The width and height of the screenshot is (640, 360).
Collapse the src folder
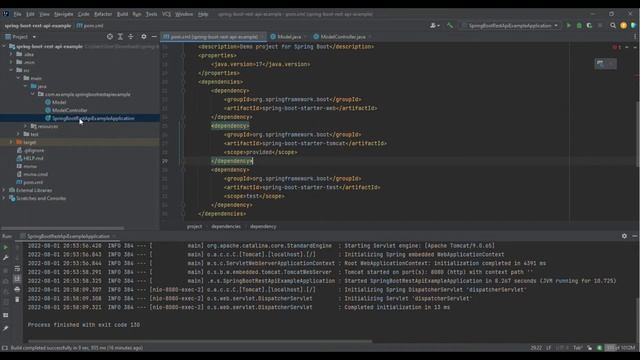pos(11,70)
